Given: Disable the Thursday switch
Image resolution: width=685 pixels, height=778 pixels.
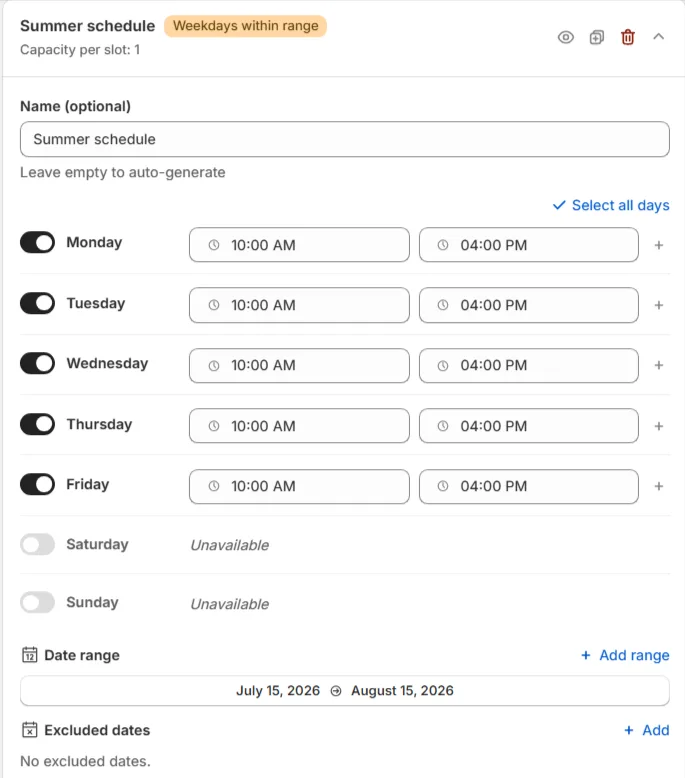Looking at the screenshot, I should pyautogui.click(x=37, y=424).
